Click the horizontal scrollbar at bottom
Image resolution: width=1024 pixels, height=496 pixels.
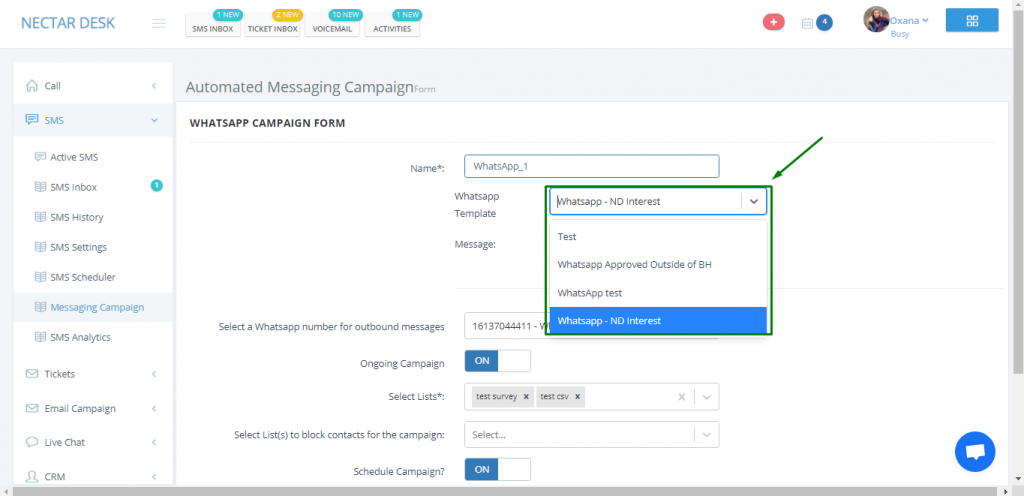click(x=506, y=490)
